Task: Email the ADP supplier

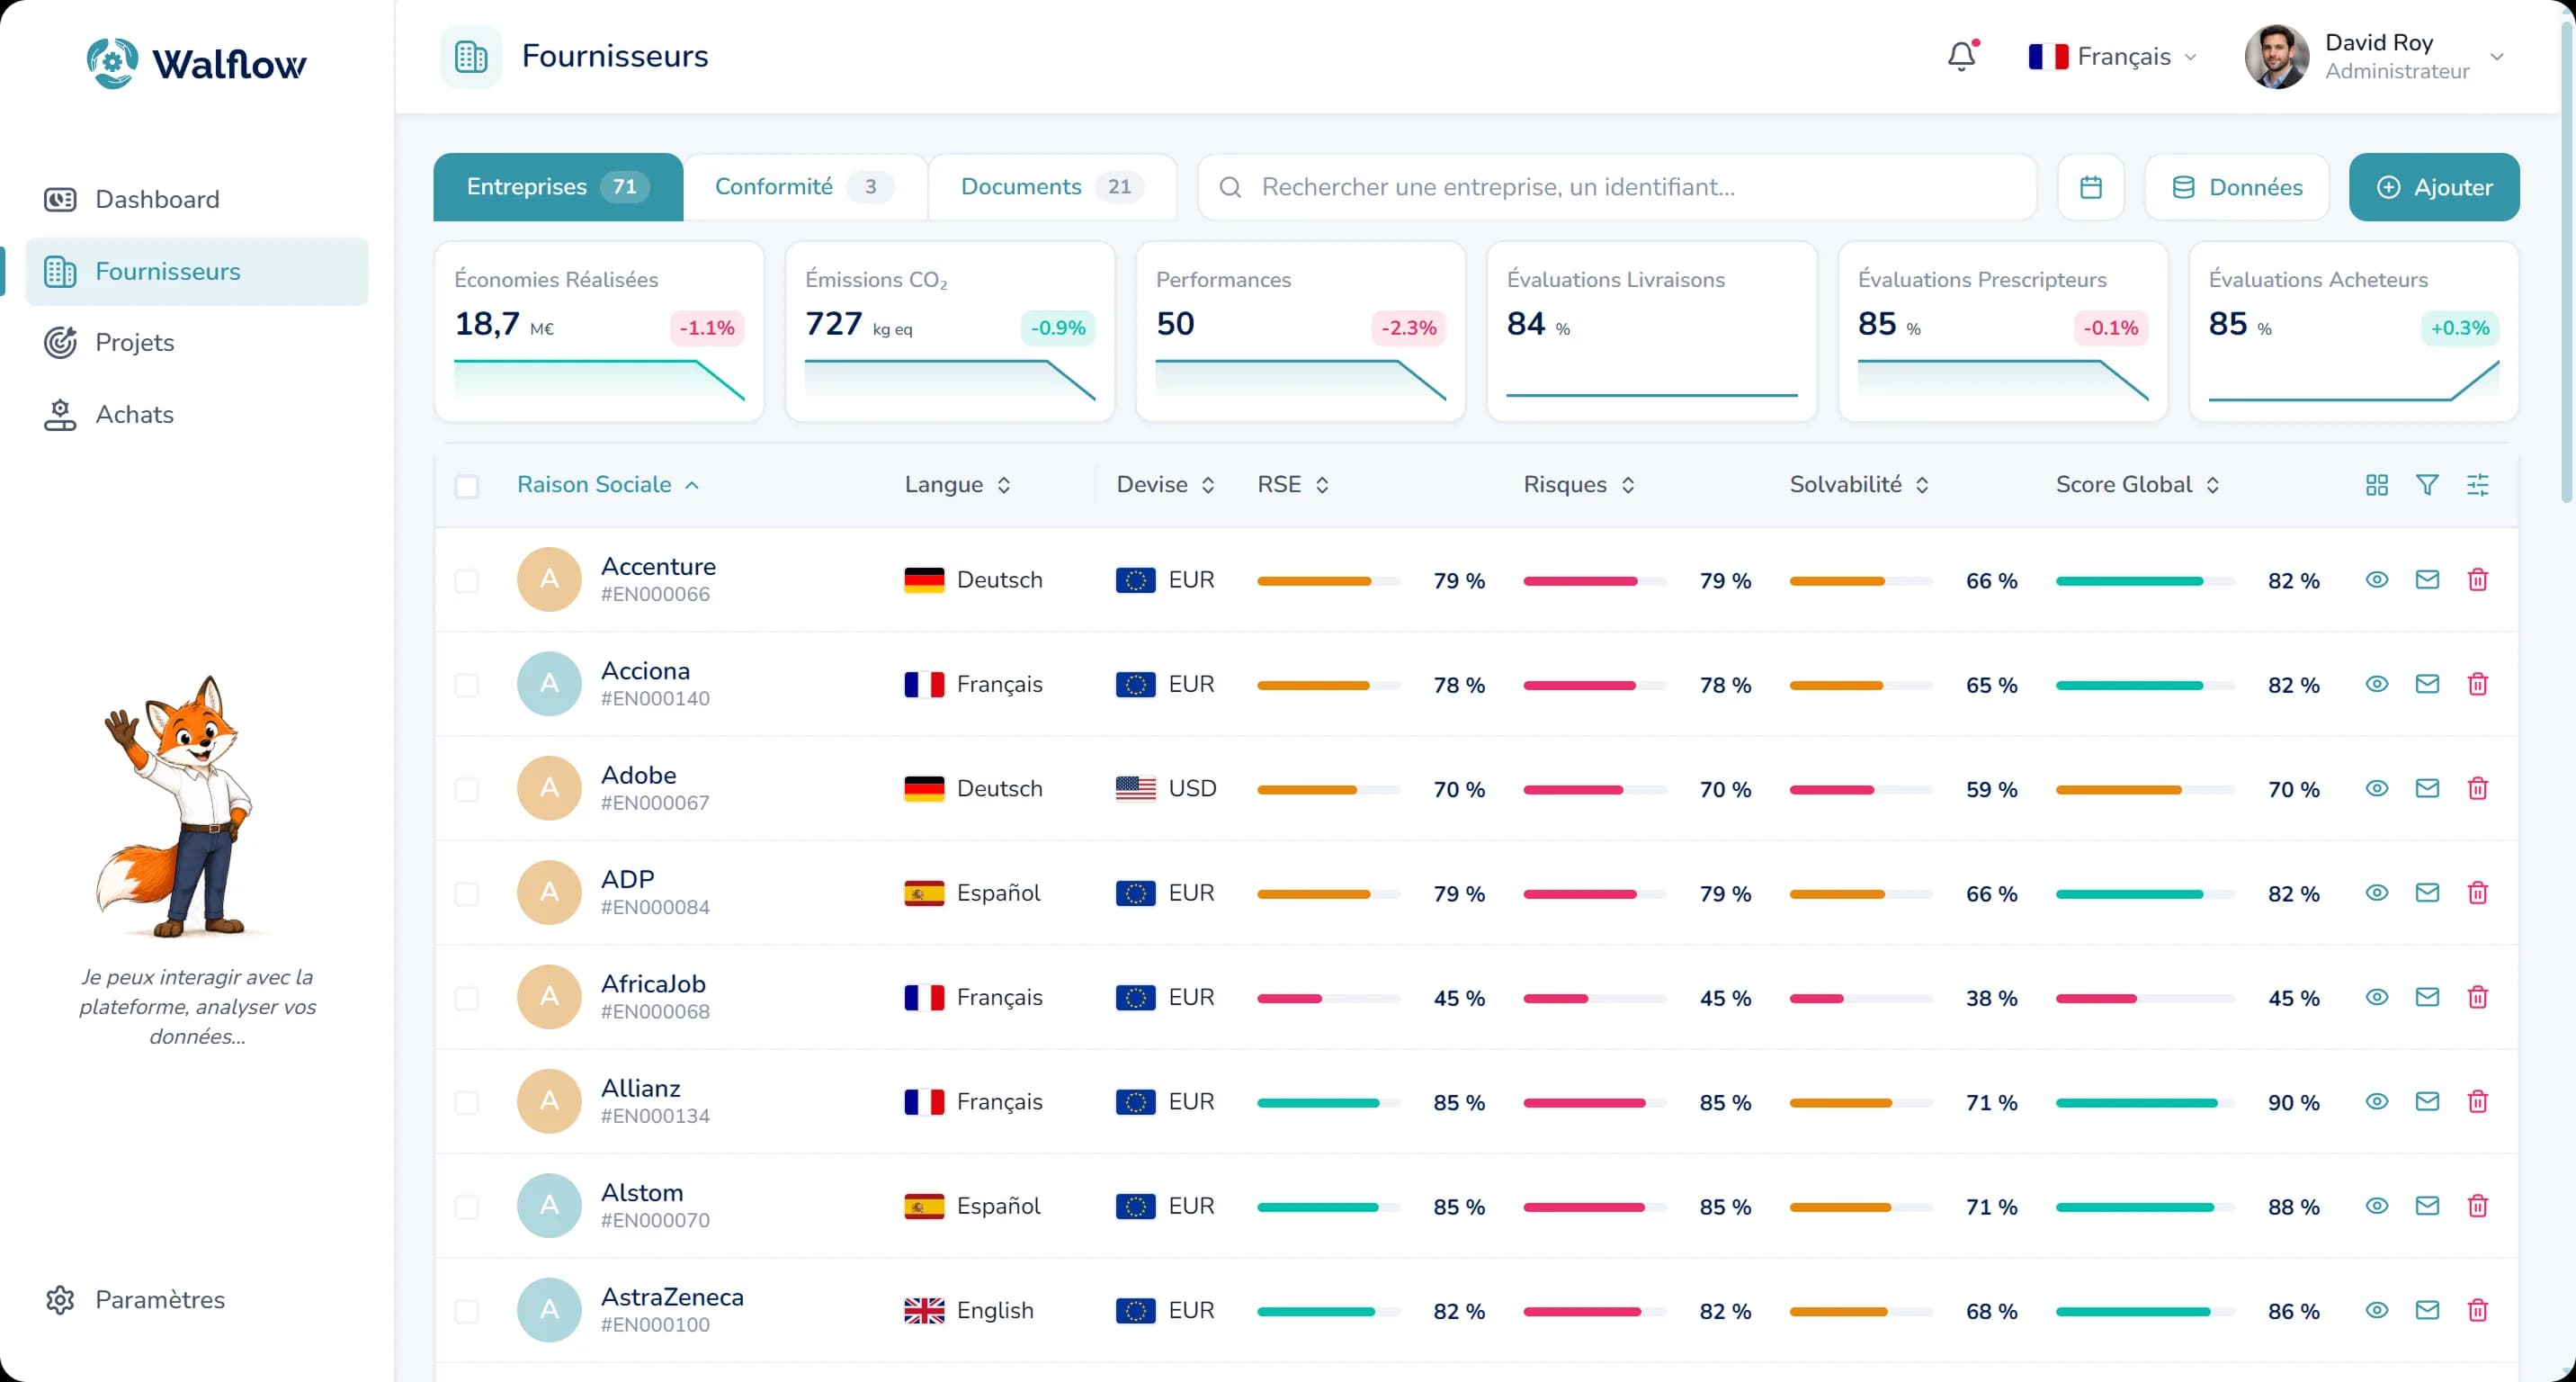Action: point(2427,893)
